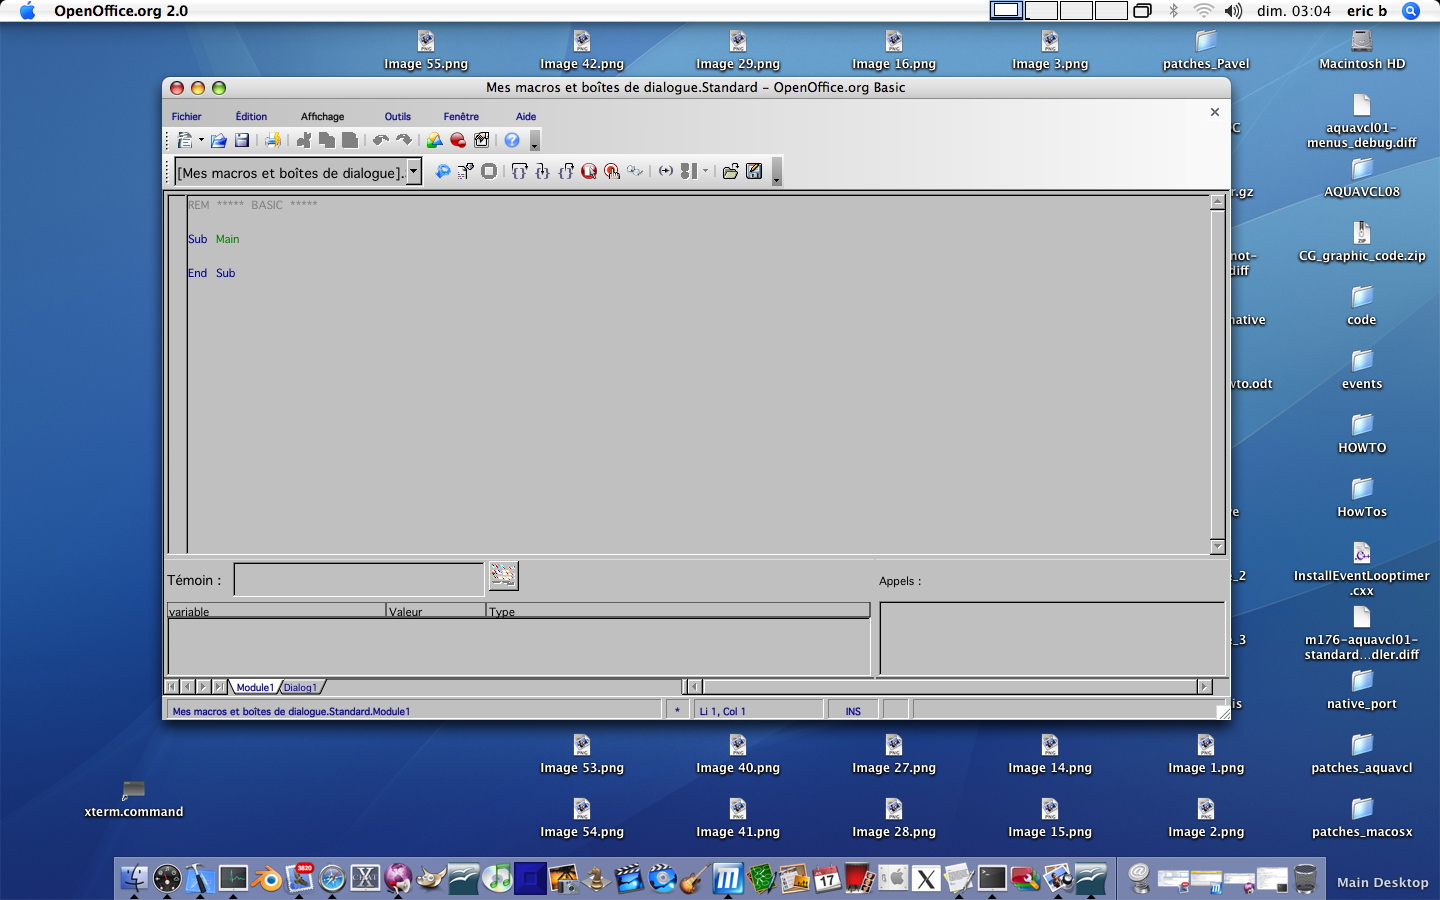Click the Valeur column header
Viewport: 1440px width, 900px height.
pos(436,611)
